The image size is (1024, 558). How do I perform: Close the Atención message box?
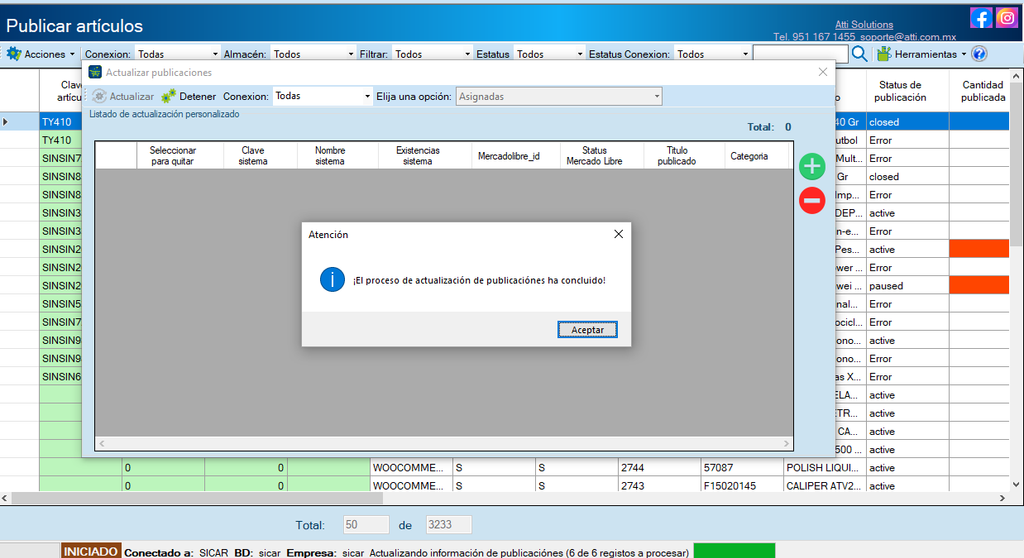click(x=618, y=234)
